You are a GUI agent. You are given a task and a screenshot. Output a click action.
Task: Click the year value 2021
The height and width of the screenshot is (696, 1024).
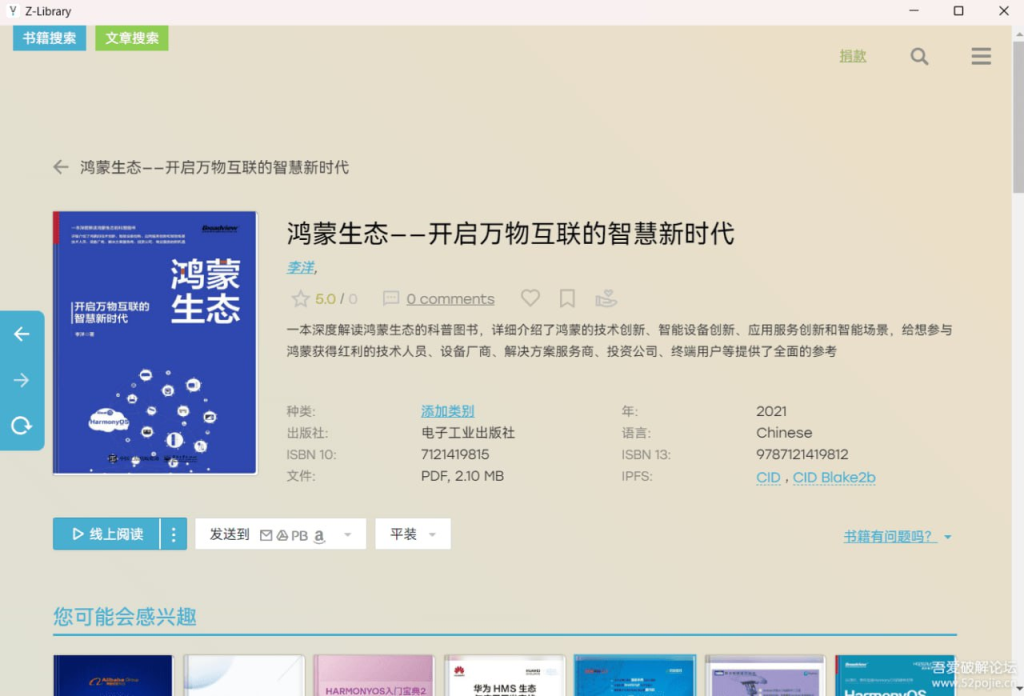(771, 411)
